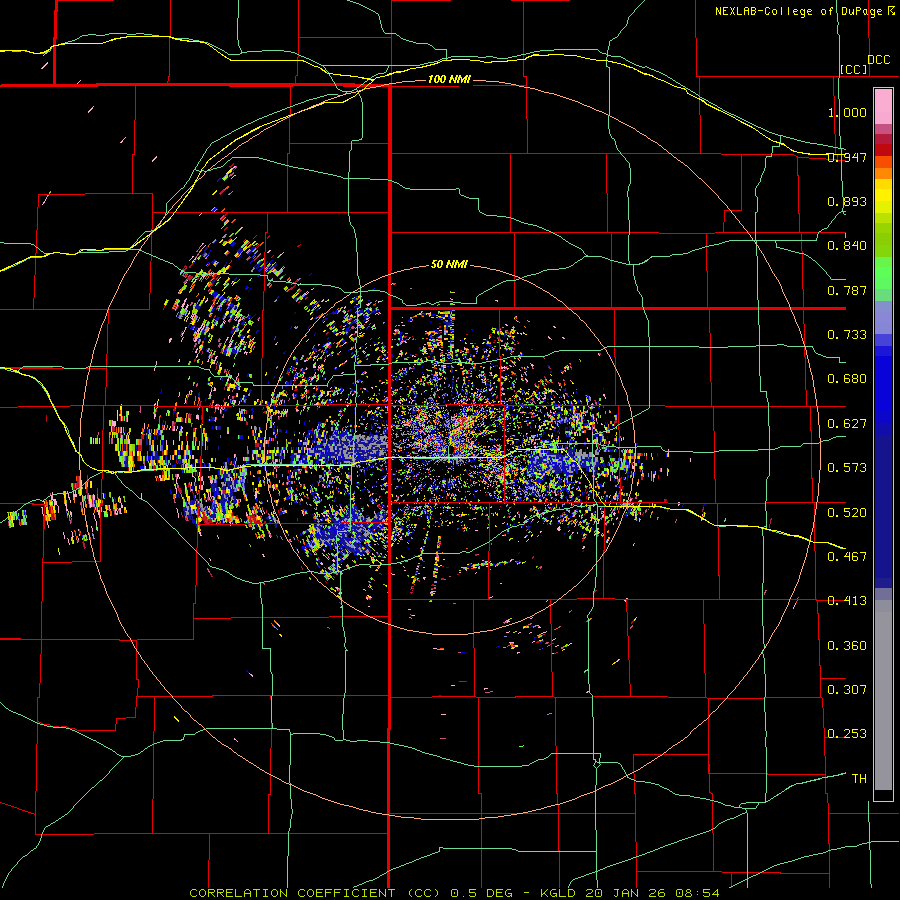Viewport: 900px width, 900px height.
Task: Select the 0.680 legend value
Action: coord(847,379)
